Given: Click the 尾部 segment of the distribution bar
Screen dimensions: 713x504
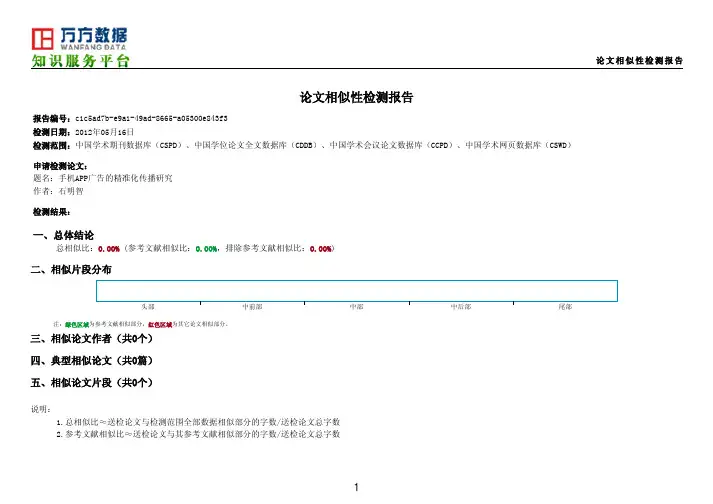Looking at the screenshot, I should 566,304.
